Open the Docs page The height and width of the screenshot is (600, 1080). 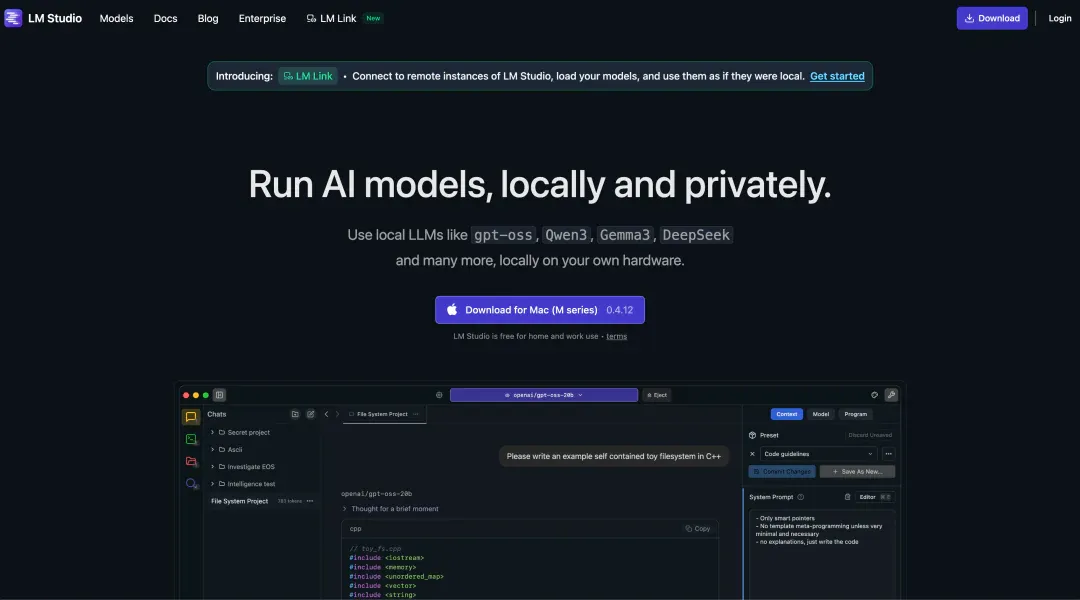click(x=165, y=19)
